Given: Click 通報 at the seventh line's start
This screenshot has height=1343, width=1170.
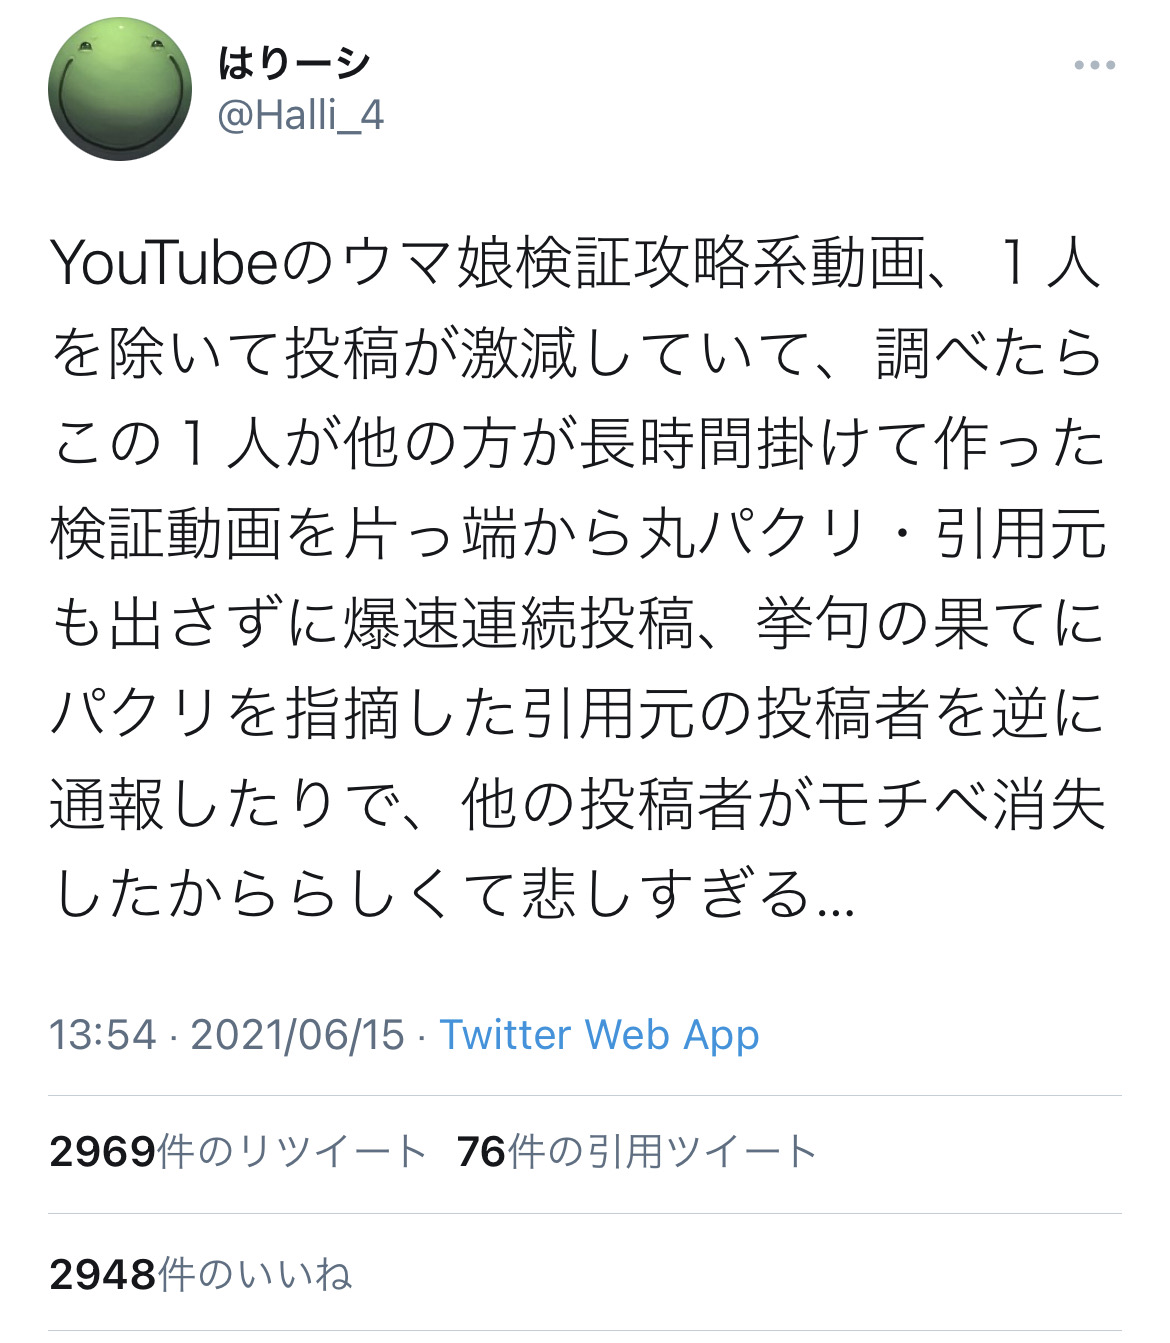Looking at the screenshot, I should point(106,804).
